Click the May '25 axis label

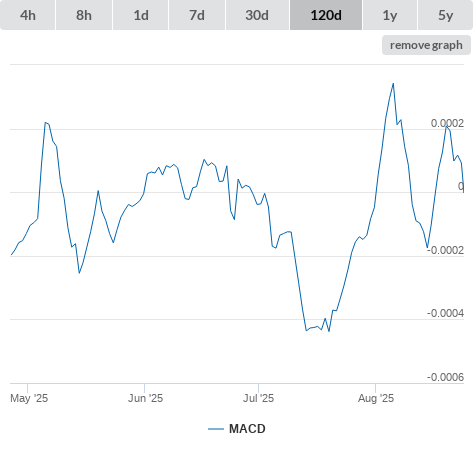[29, 398]
